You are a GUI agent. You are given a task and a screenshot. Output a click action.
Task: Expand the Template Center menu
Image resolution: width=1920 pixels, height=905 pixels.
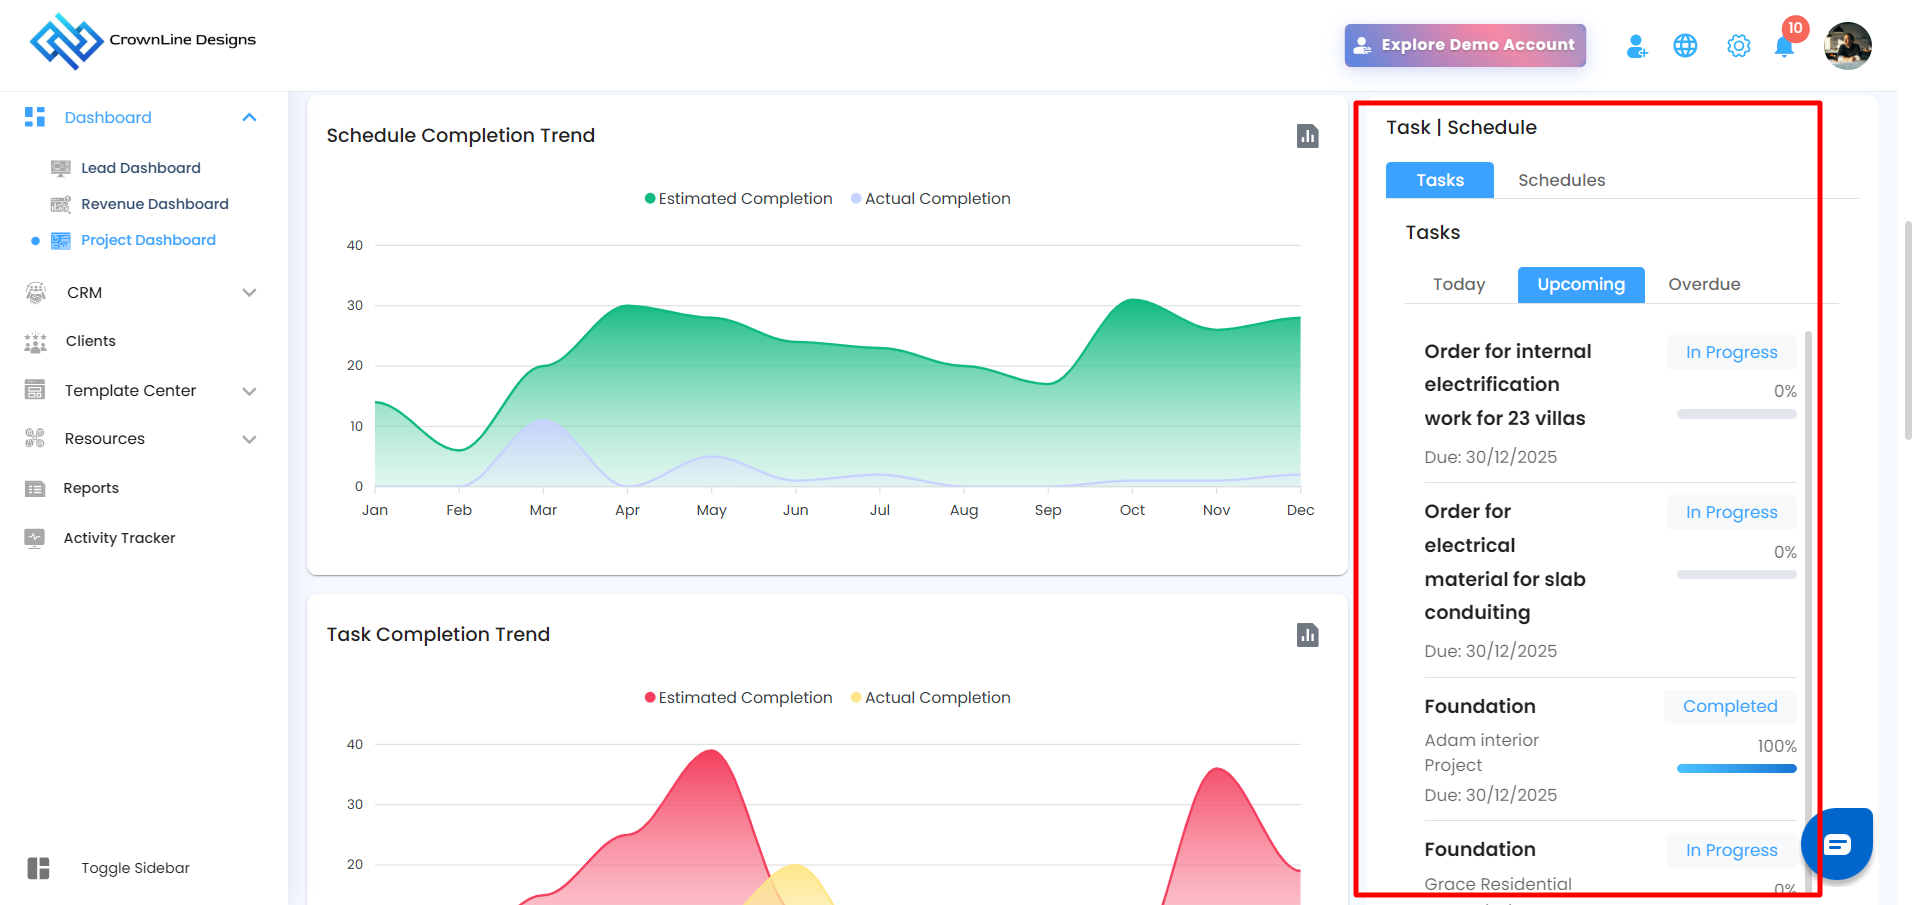tap(249, 391)
